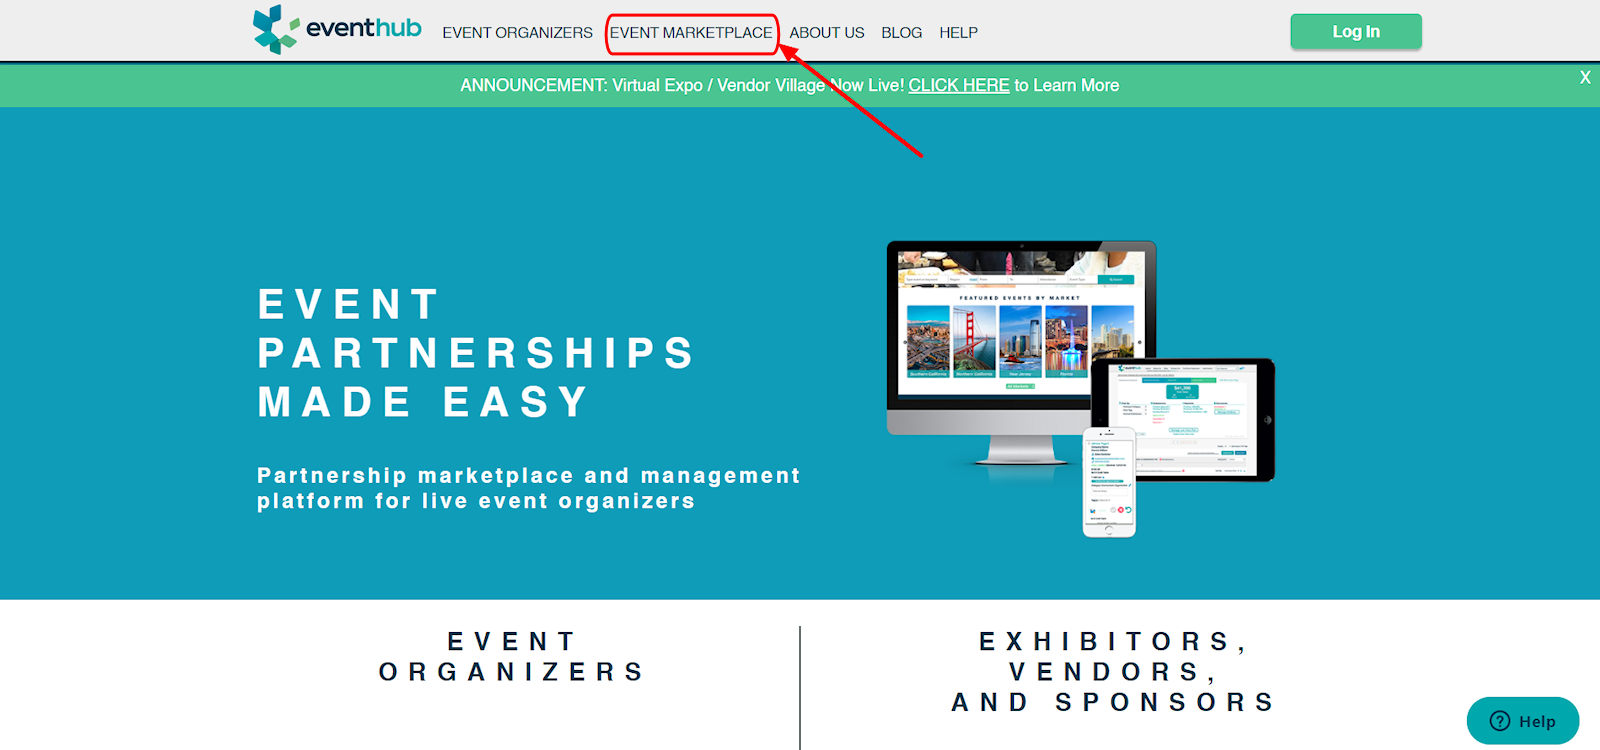Click the question mark icon in Help widget
The height and width of the screenshot is (750, 1600).
pos(1500,721)
